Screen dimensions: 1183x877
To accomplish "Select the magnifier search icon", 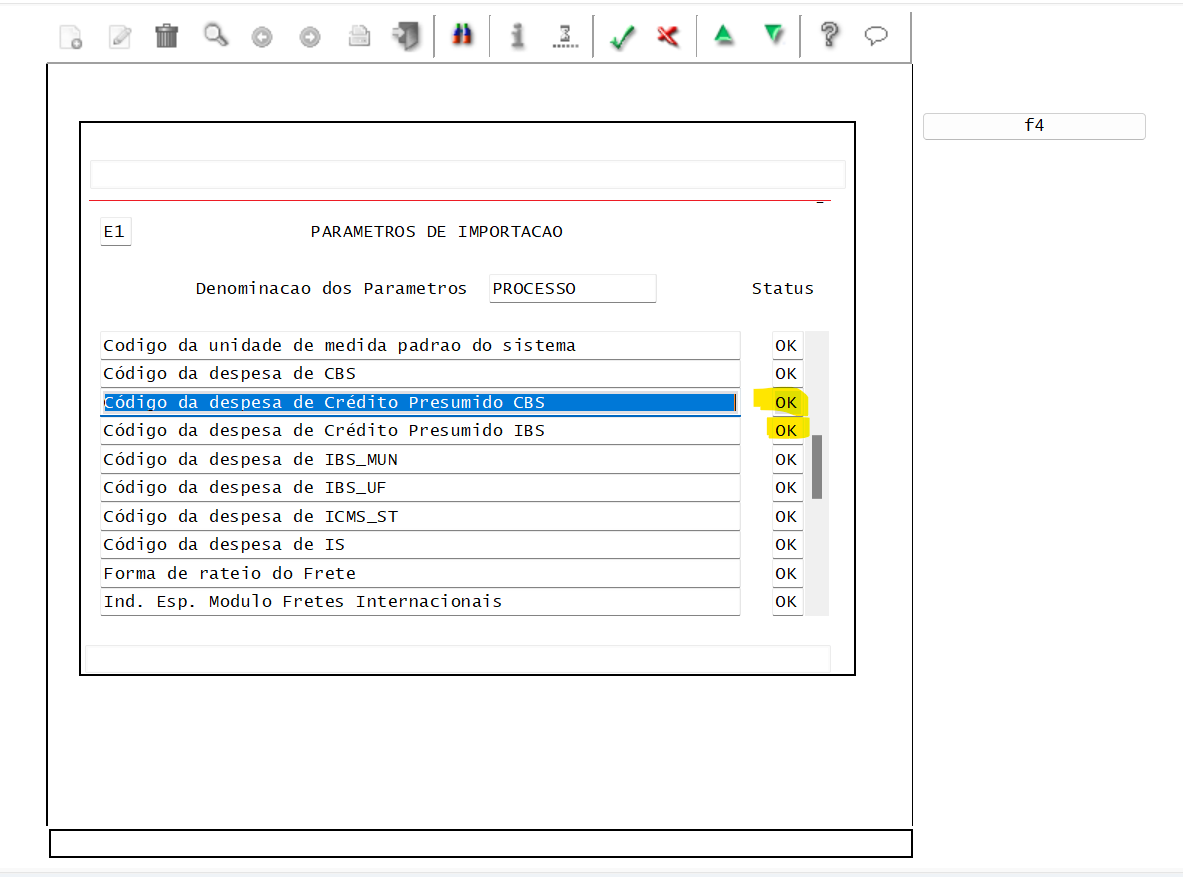I will pos(214,34).
